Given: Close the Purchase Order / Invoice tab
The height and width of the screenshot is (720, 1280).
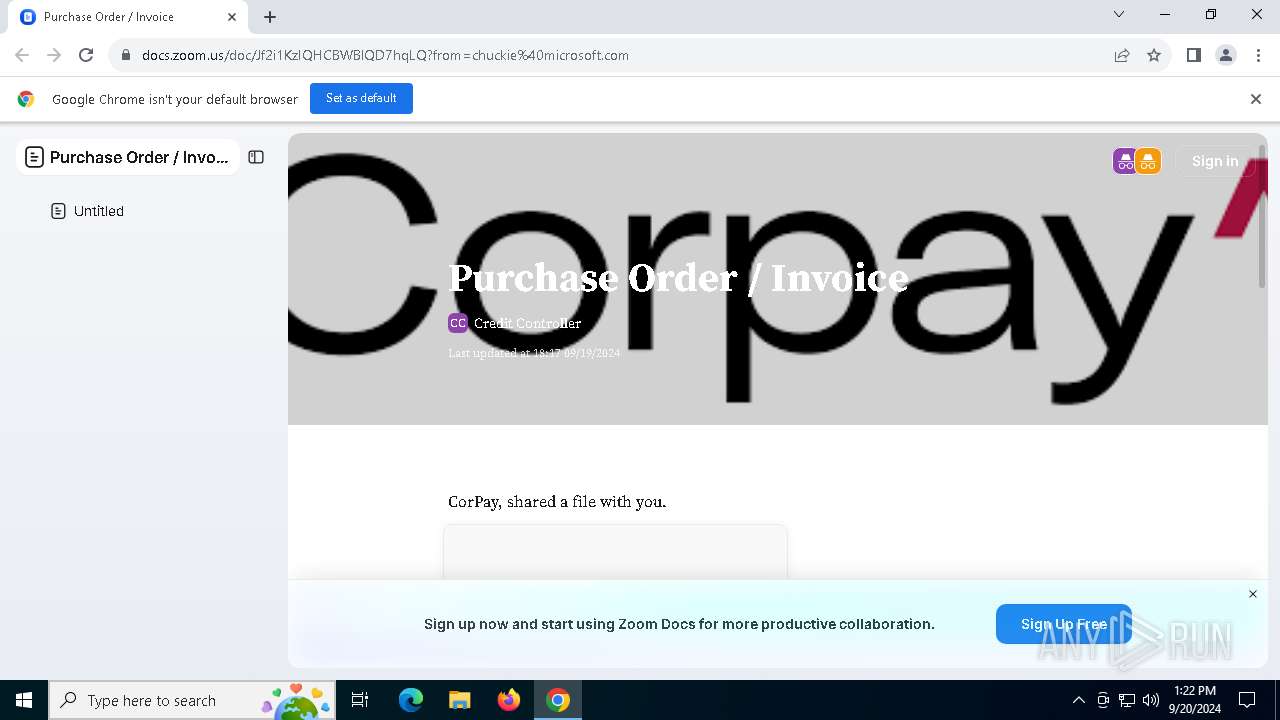Looking at the screenshot, I should 232,17.
